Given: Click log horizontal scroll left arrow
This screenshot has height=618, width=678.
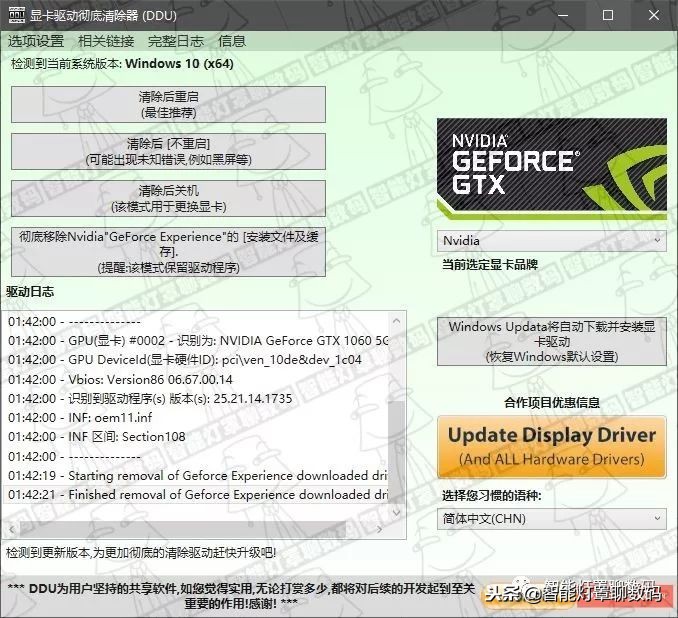Looking at the screenshot, I should (12, 529).
